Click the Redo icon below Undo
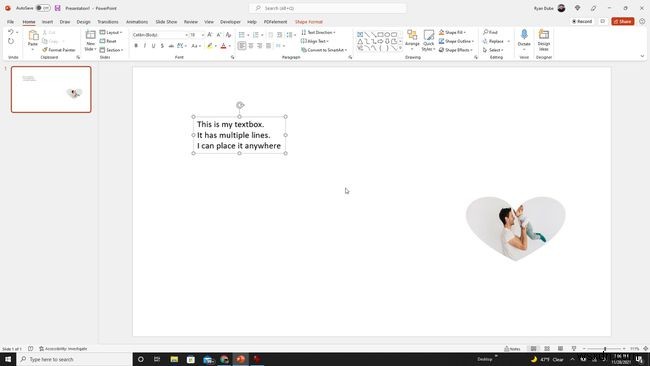The width and height of the screenshot is (650, 366). [x=11, y=41]
